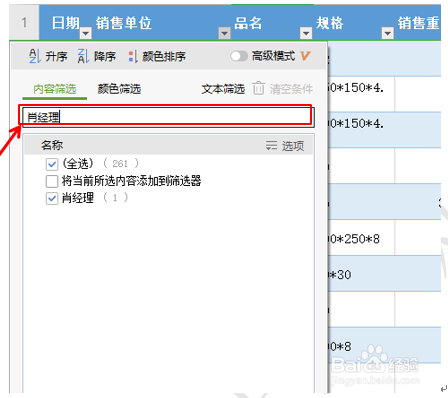This screenshot has width=448, height=398.
Task: Open the 品名 column filter dropdown
Action: point(306,33)
